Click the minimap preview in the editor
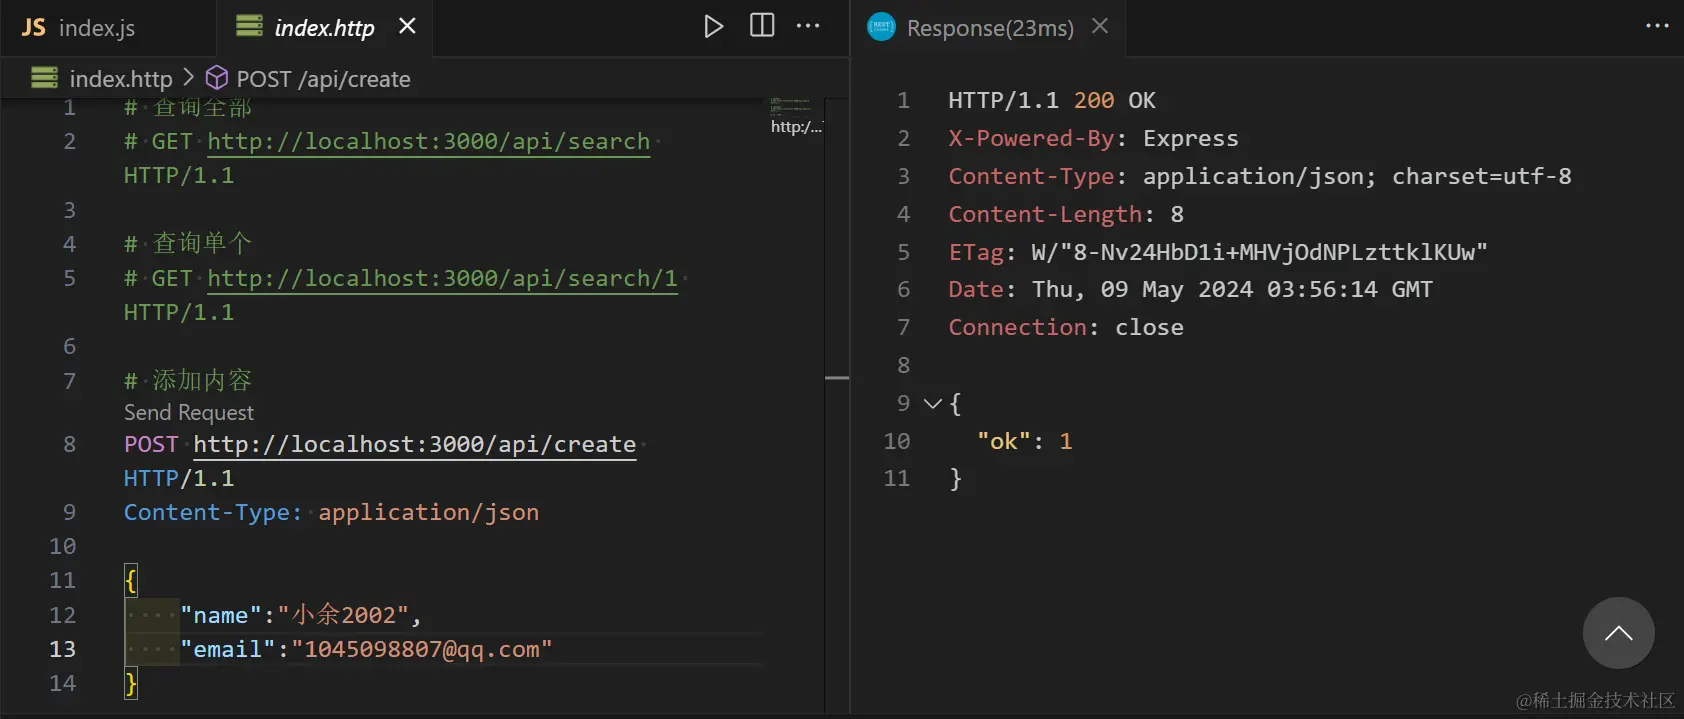 click(x=795, y=116)
